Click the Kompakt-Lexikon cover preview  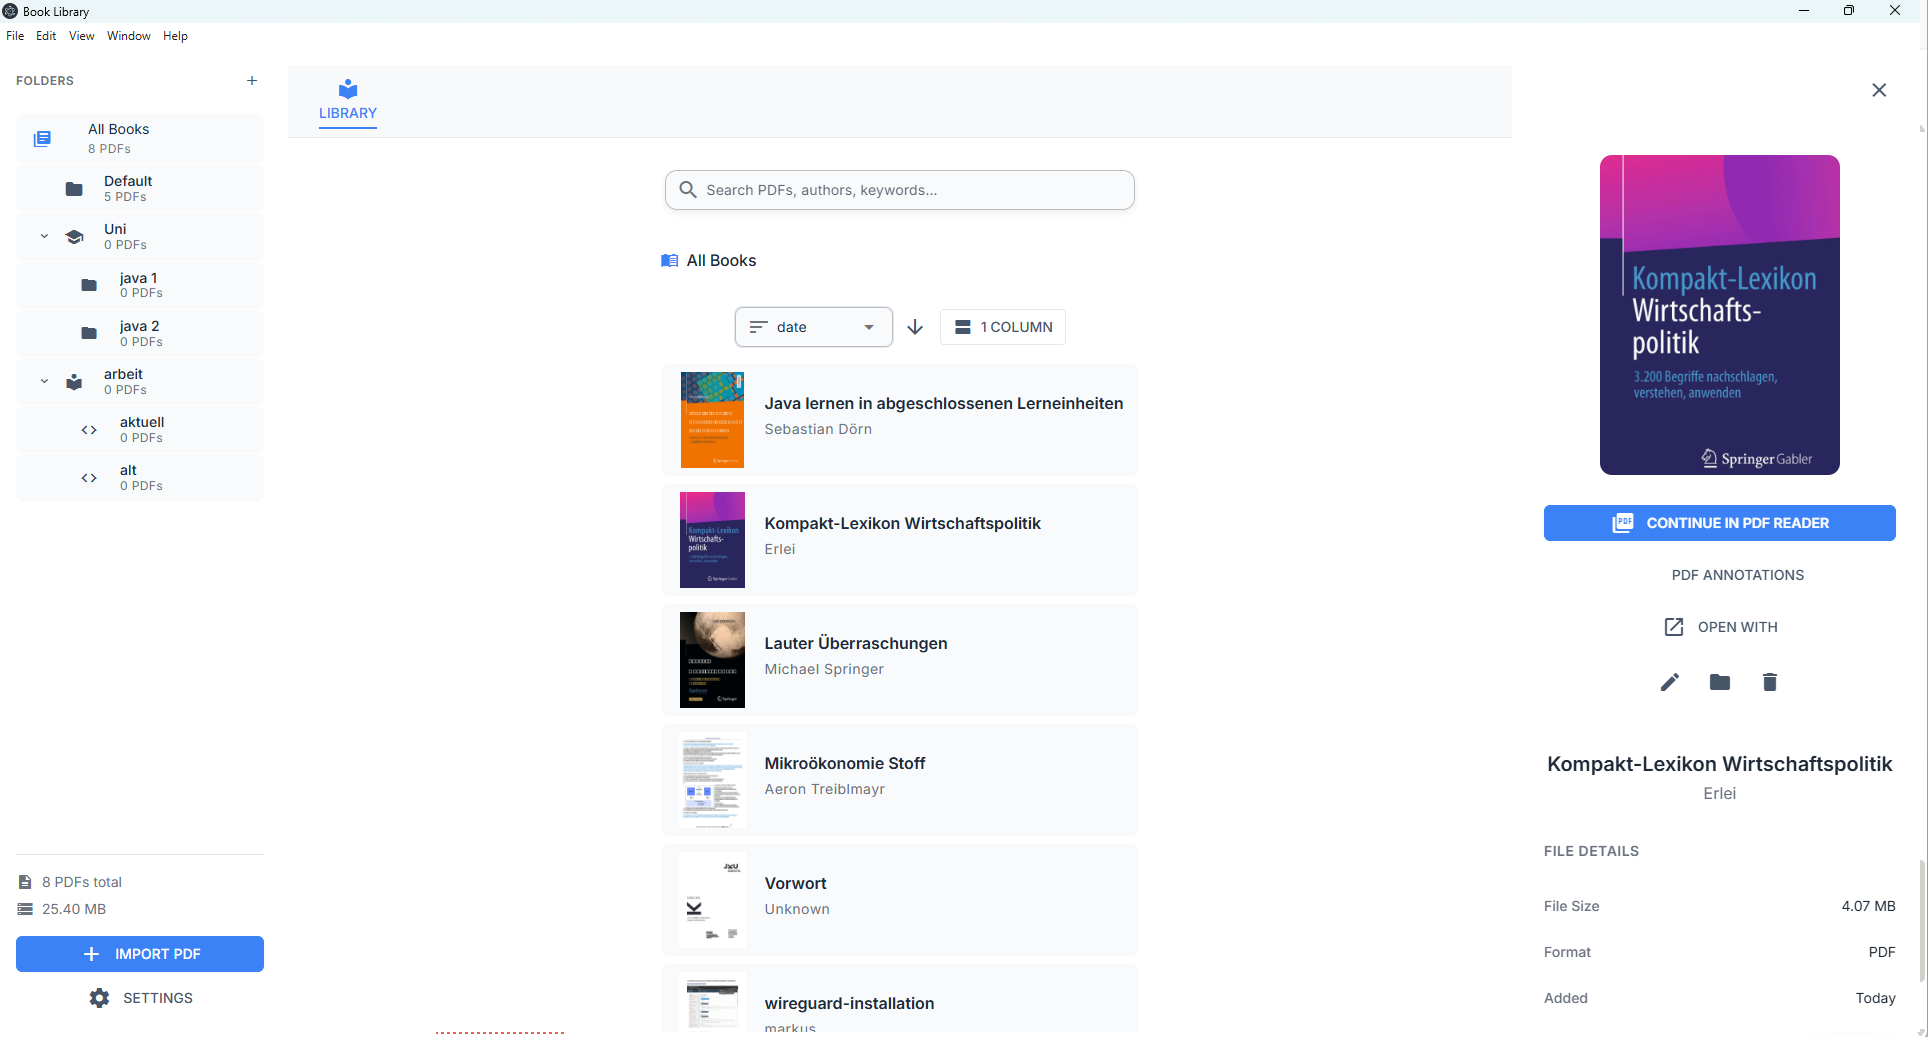click(1719, 314)
